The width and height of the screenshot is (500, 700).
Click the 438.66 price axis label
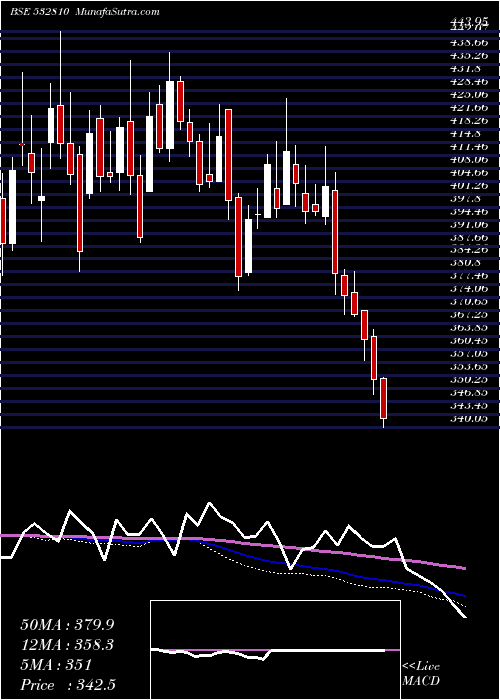[x=467, y=42]
